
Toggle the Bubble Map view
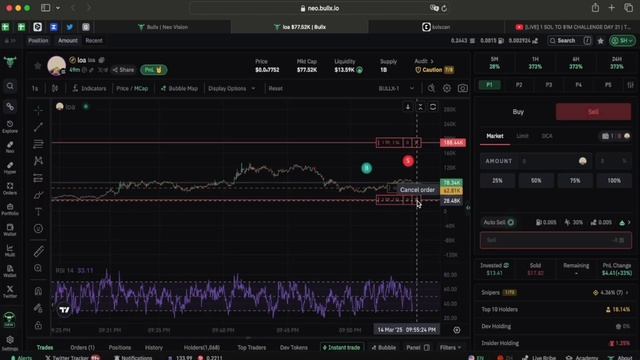[x=179, y=88]
